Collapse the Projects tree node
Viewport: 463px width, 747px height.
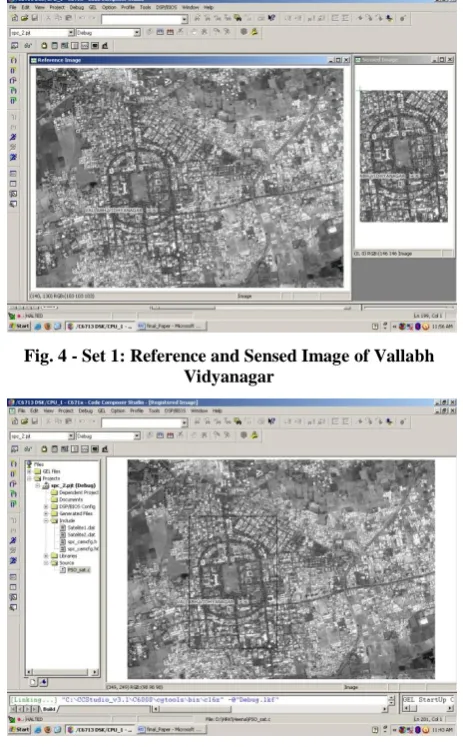point(30,478)
